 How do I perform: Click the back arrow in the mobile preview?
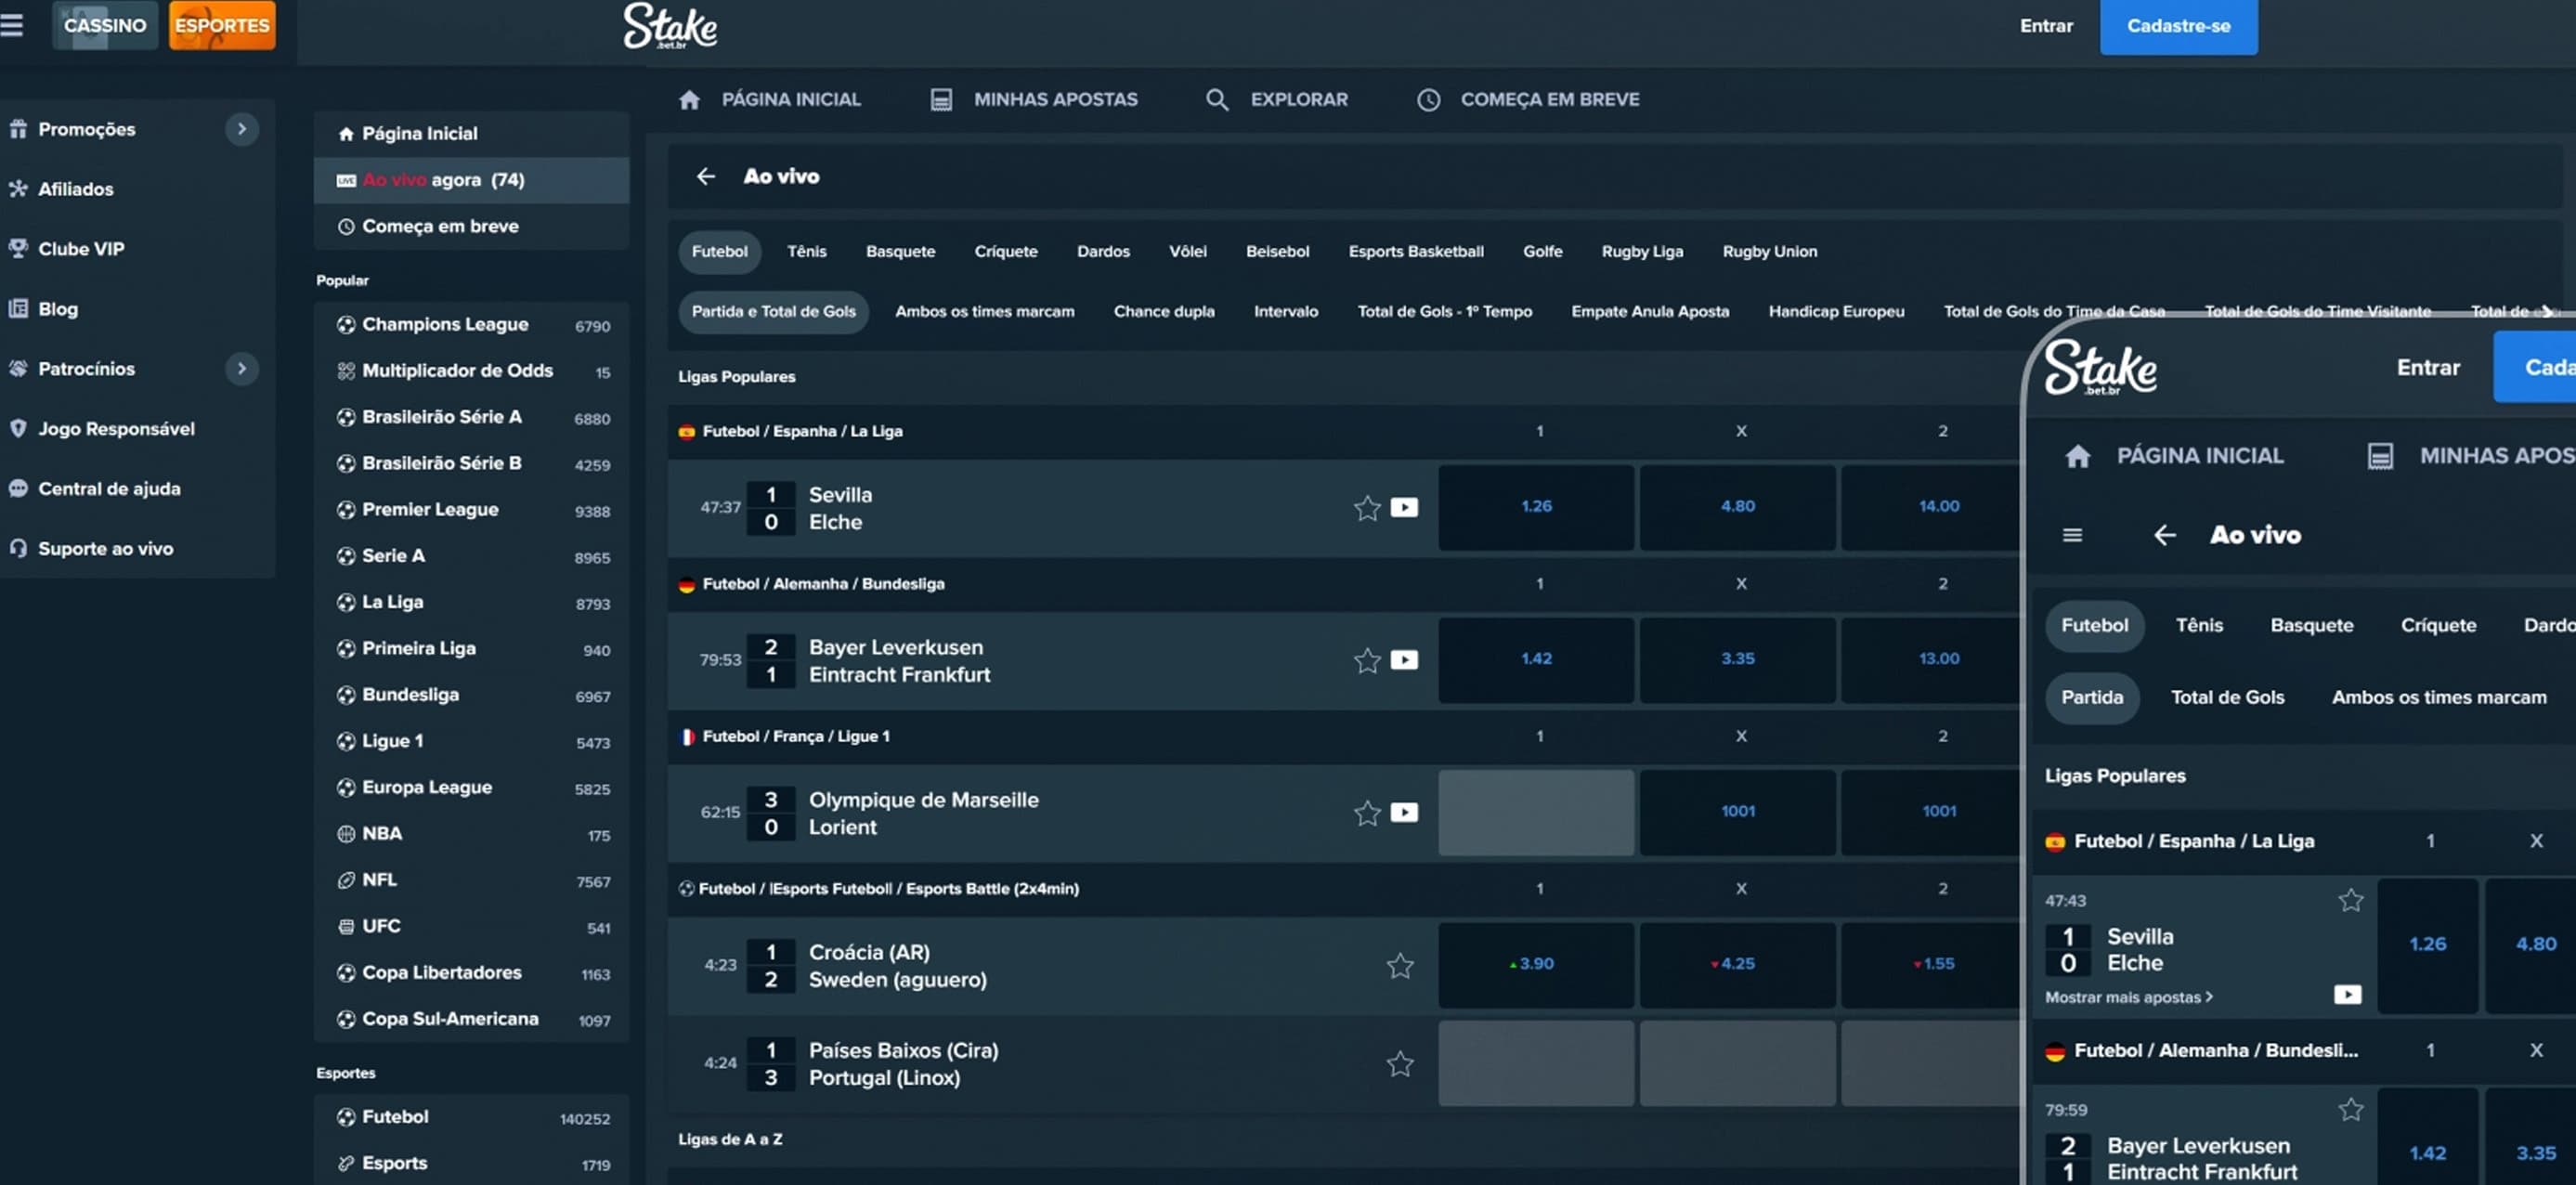[x=2164, y=536]
